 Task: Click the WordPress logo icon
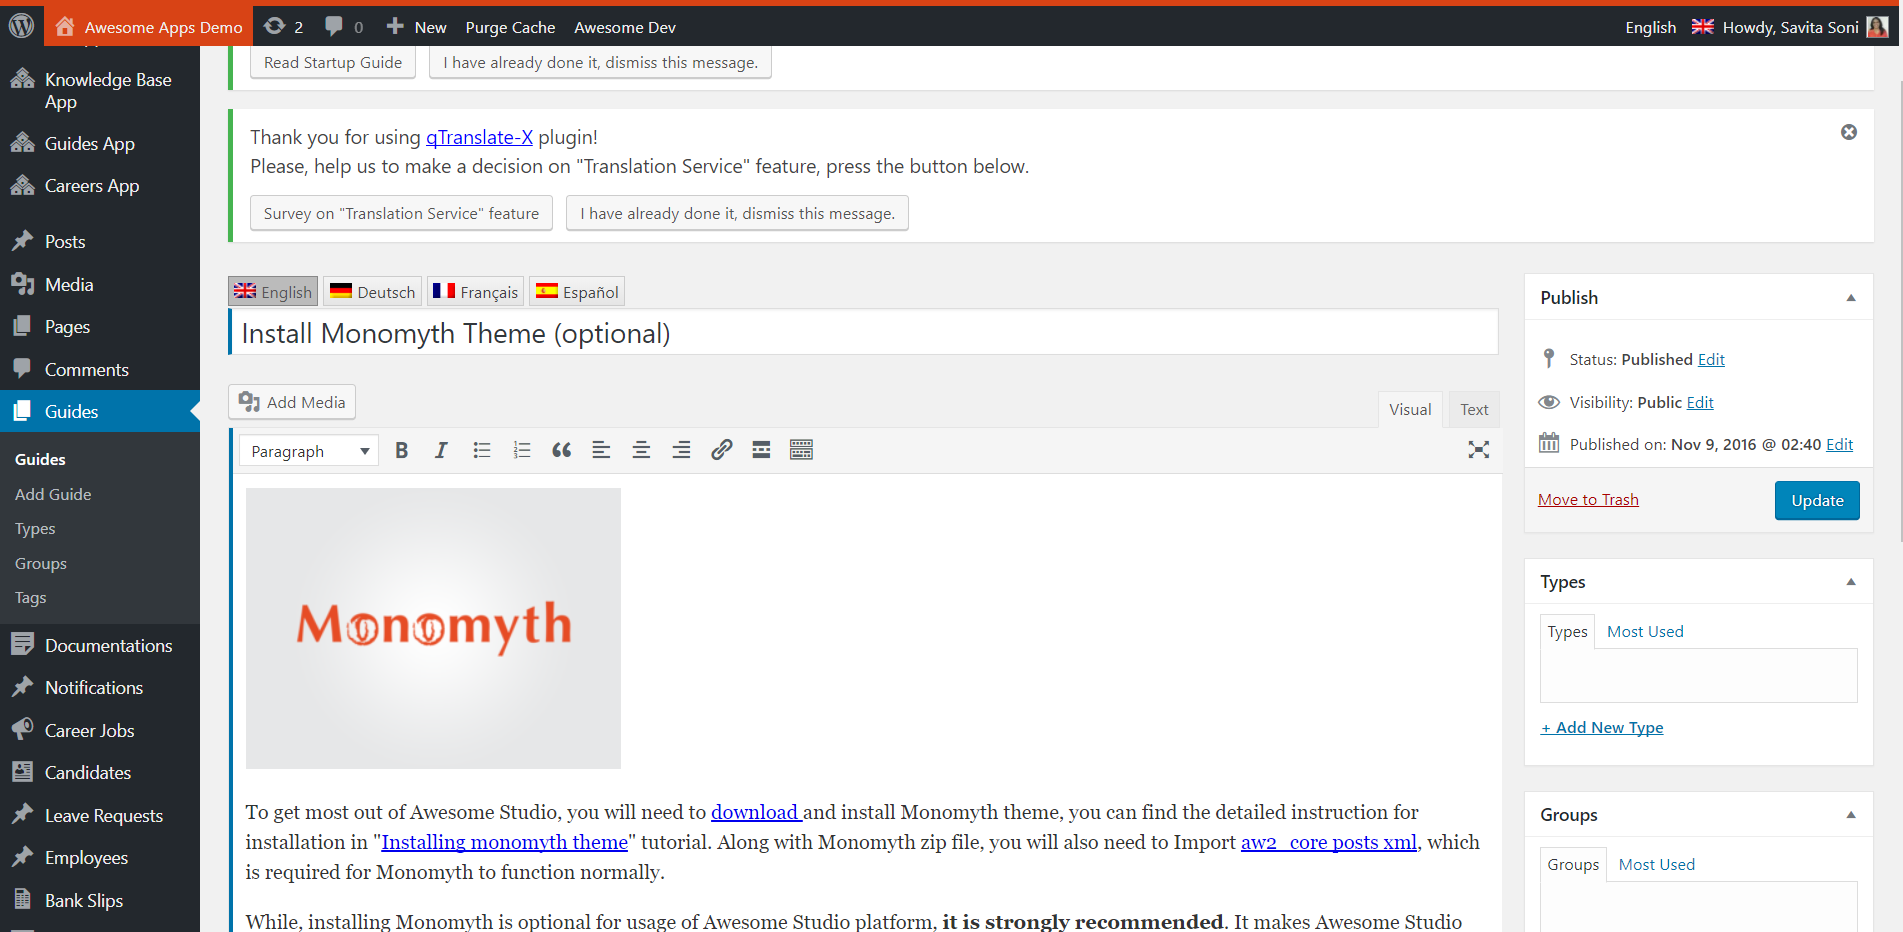pyautogui.click(x=21, y=26)
